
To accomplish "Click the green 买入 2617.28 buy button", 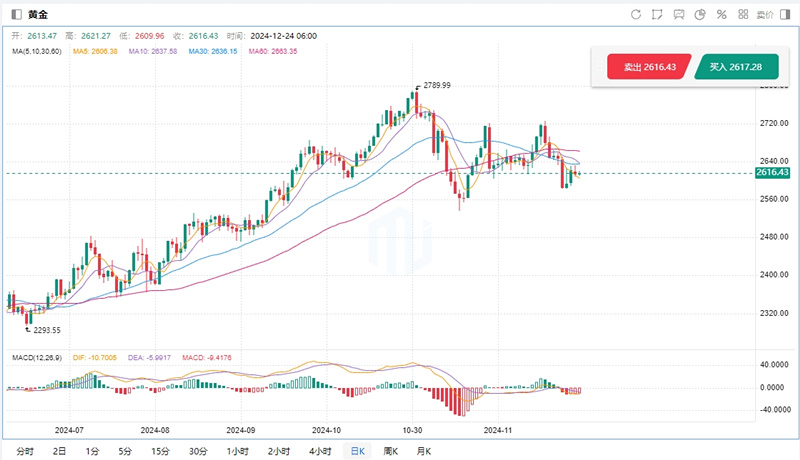I will point(736,67).
